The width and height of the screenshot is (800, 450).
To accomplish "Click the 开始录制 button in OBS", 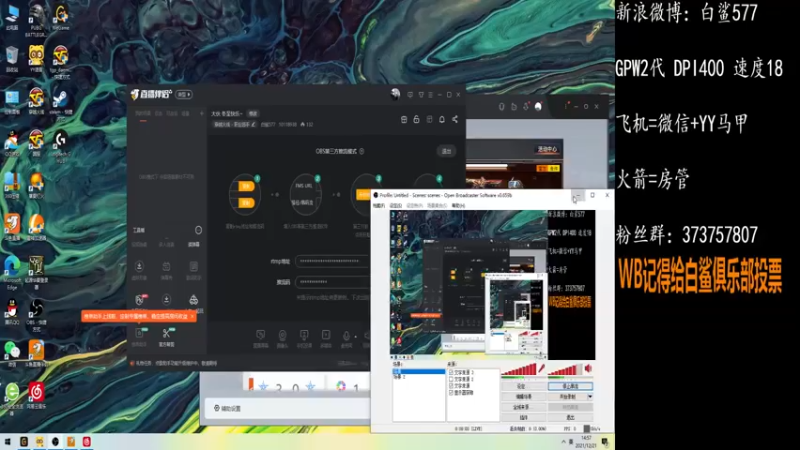I will [x=567, y=396].
